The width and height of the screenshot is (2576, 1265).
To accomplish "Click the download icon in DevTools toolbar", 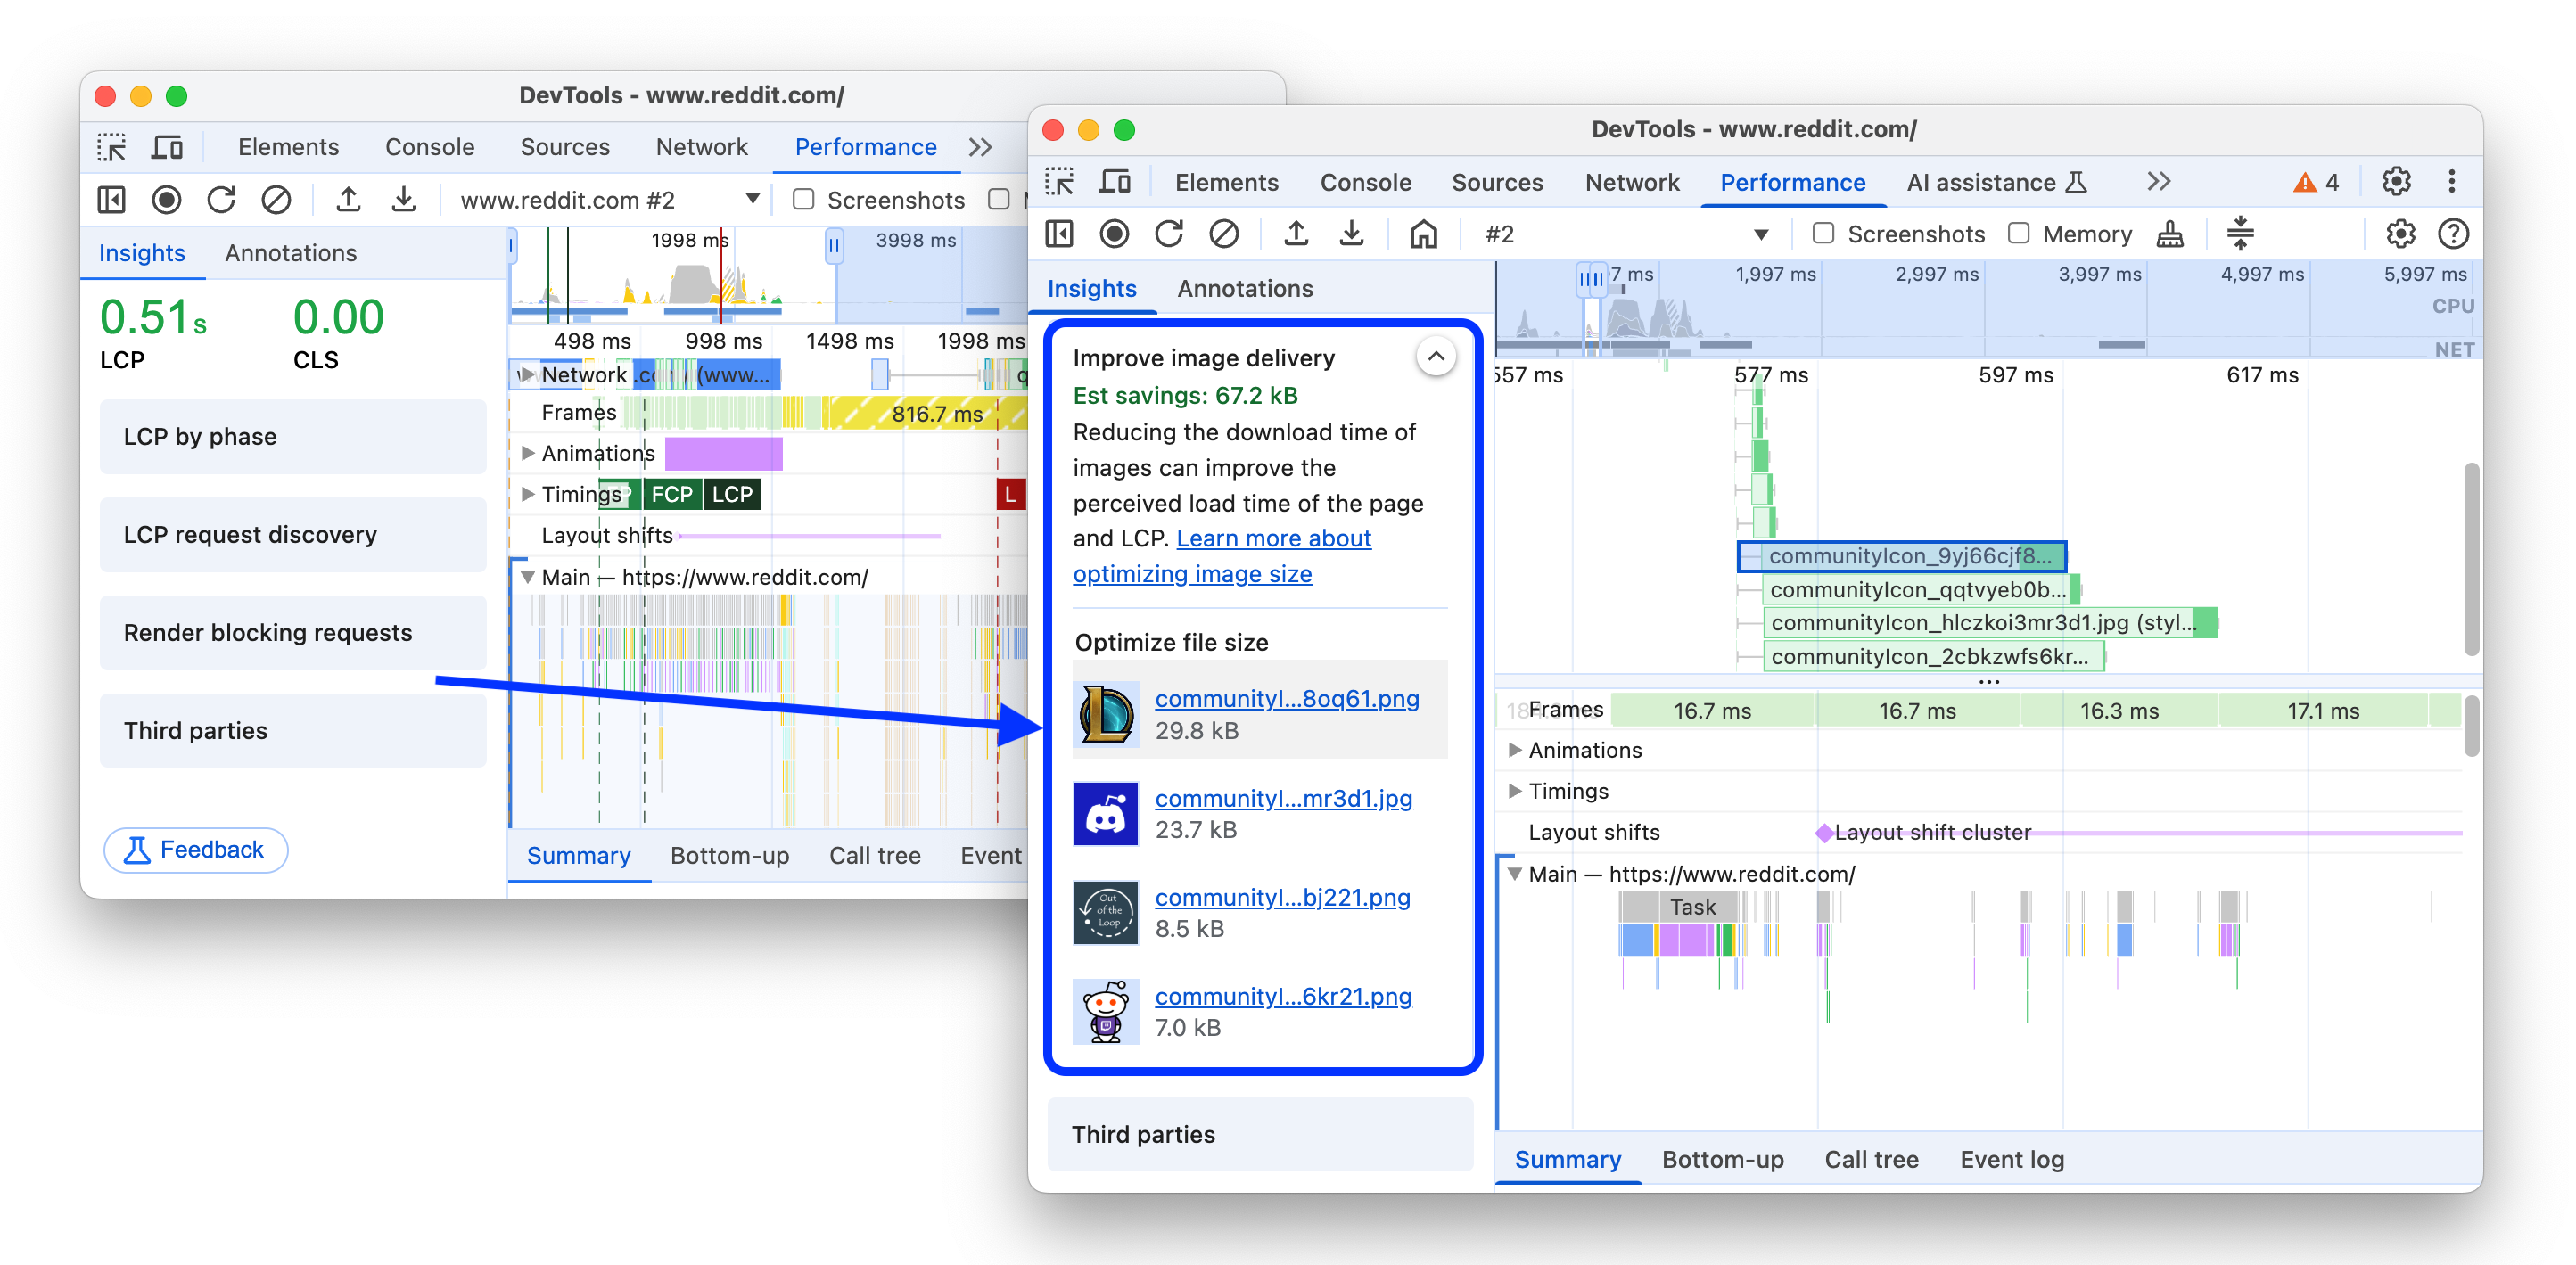I will (1349, 235).
